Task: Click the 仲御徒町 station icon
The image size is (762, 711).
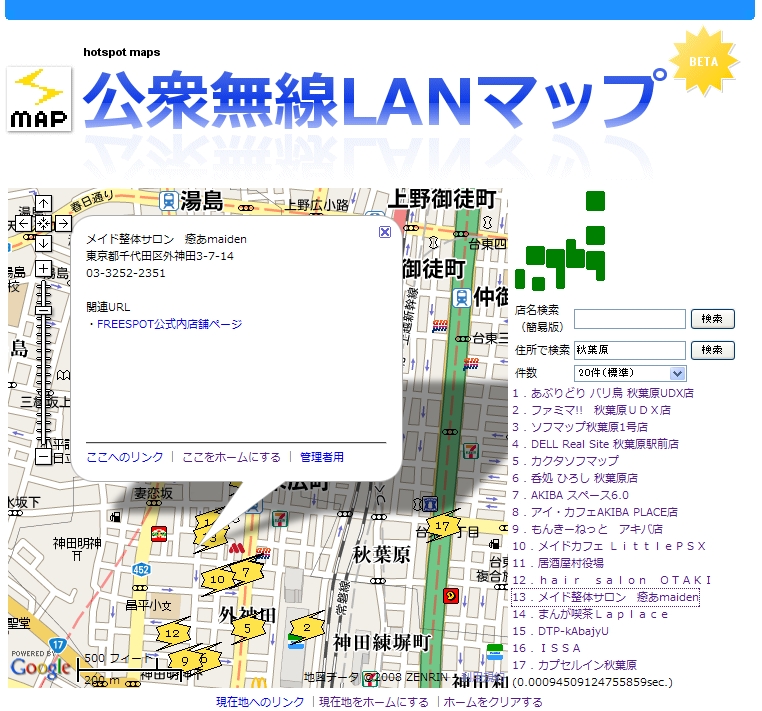Action: click(461, 297)
